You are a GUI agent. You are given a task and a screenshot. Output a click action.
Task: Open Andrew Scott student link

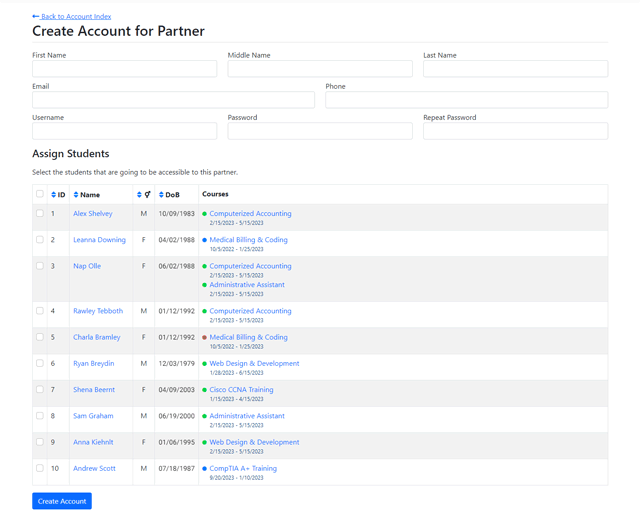tap(94, 468)
